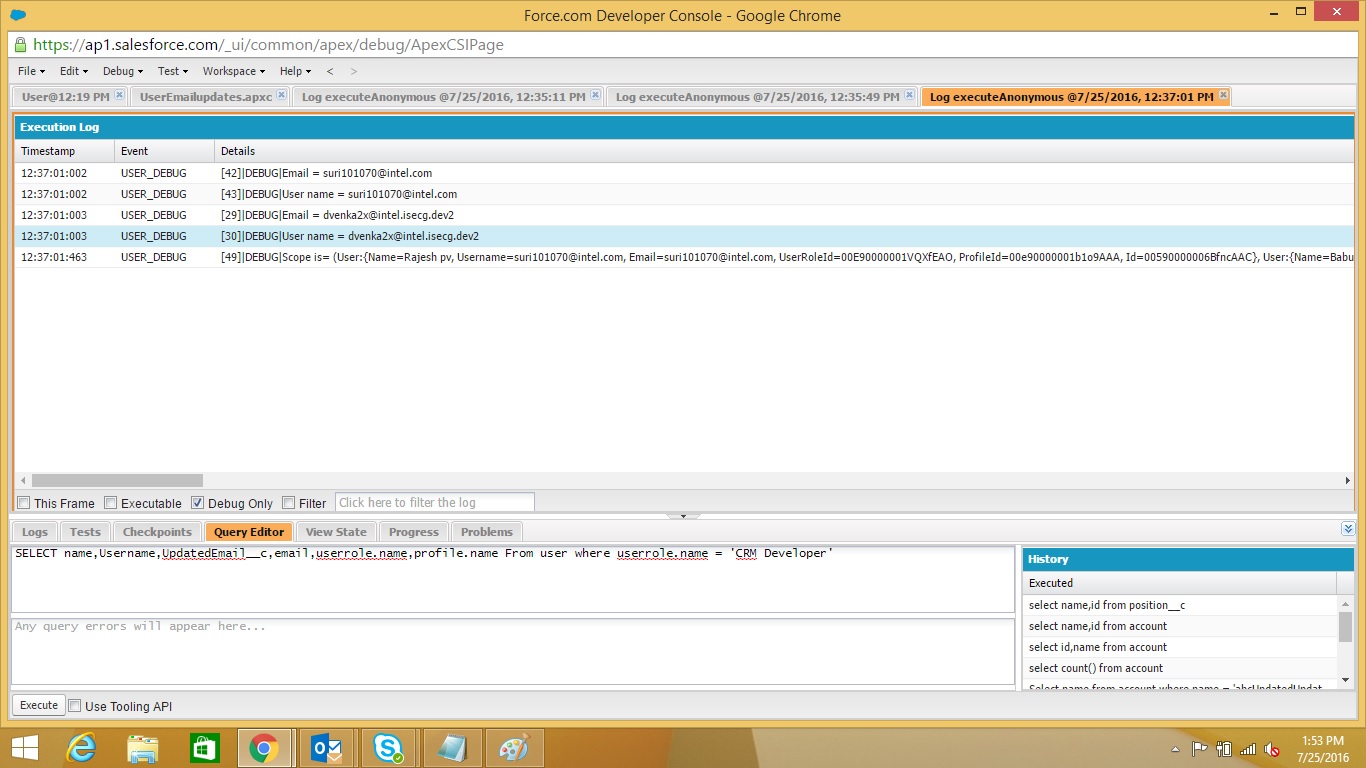The image size is (1366, 768).
Task: Open Windows Store from taskbar
Action: click(204, 748)
